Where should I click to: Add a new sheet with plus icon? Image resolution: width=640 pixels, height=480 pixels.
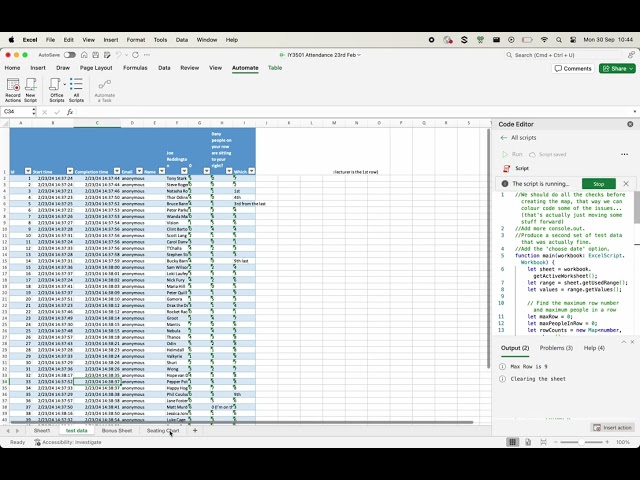click(x=195, y=430)
